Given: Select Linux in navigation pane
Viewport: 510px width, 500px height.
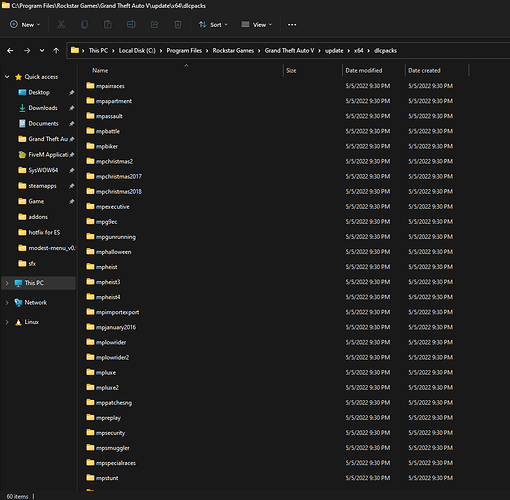Looking at the screenshot, I should 32,322.
